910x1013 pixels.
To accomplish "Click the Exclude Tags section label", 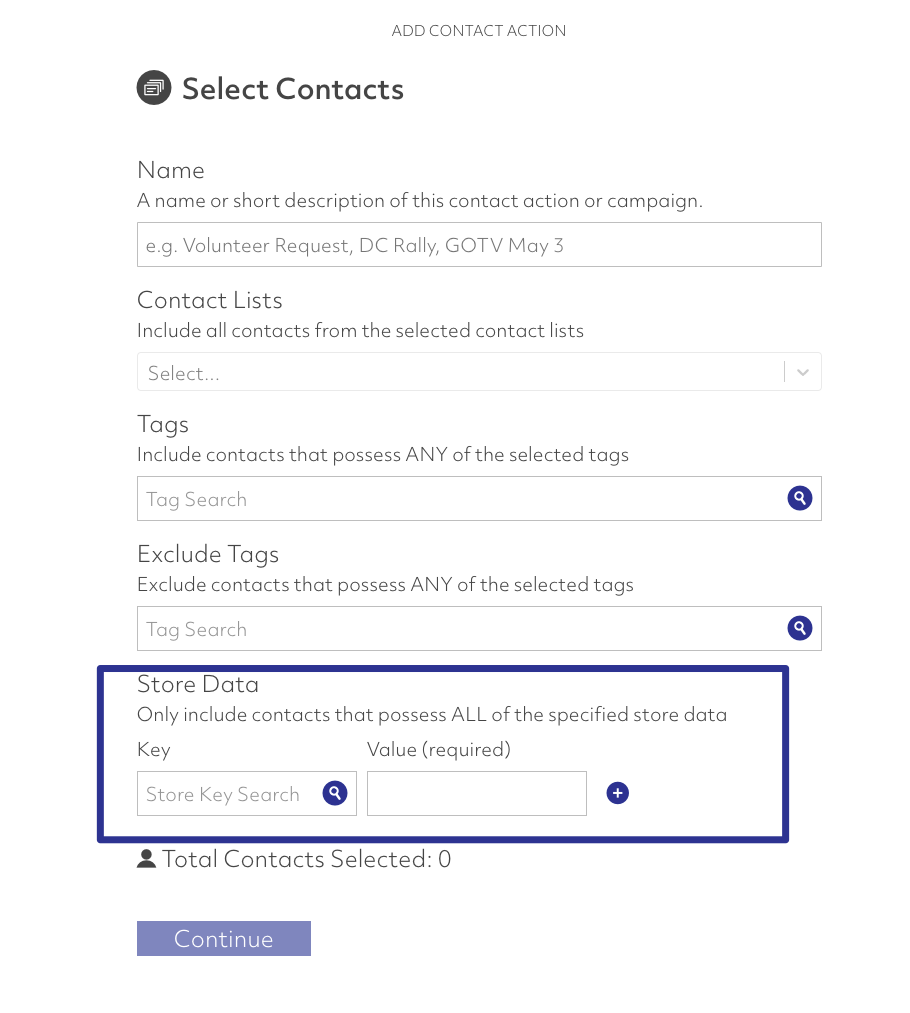I will tap(208, 554).
